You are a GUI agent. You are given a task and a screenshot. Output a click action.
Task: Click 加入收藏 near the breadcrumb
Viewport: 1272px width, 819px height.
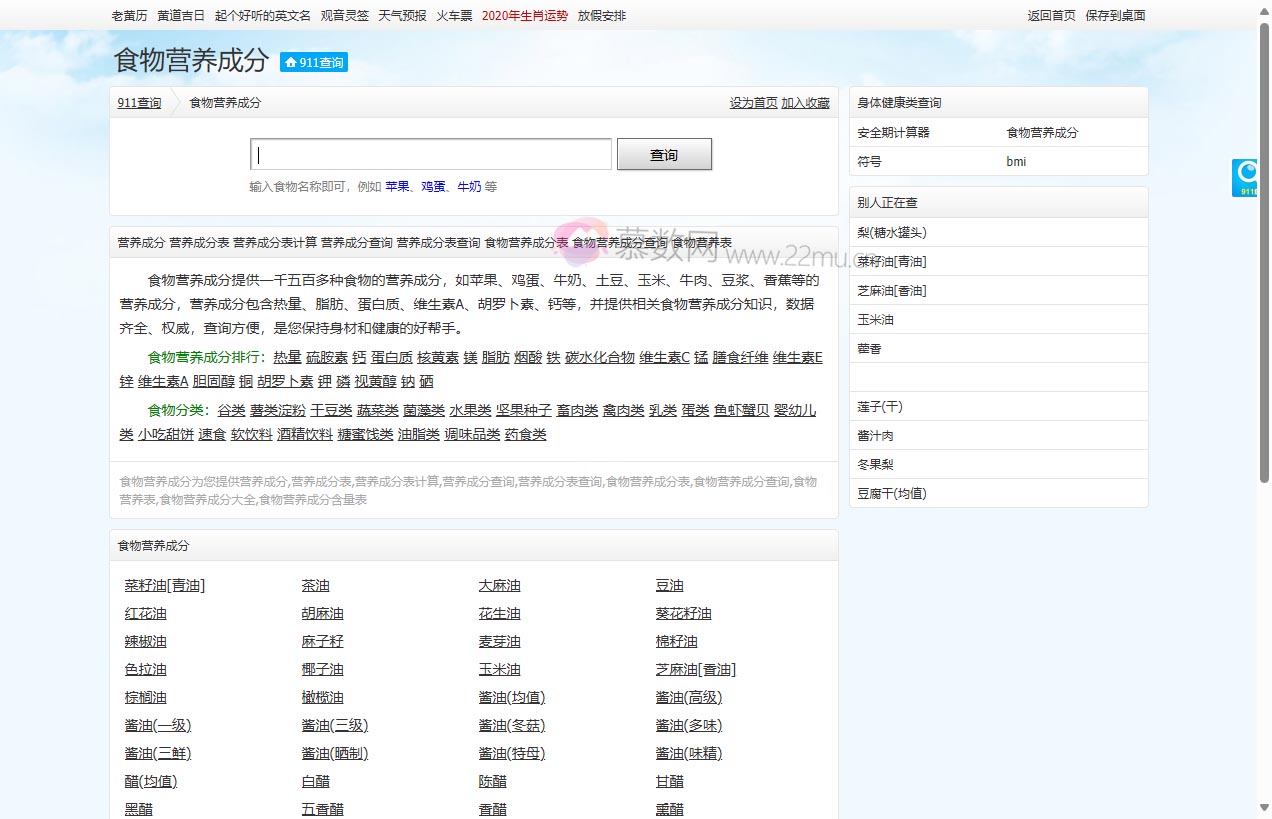click(806, 103)
